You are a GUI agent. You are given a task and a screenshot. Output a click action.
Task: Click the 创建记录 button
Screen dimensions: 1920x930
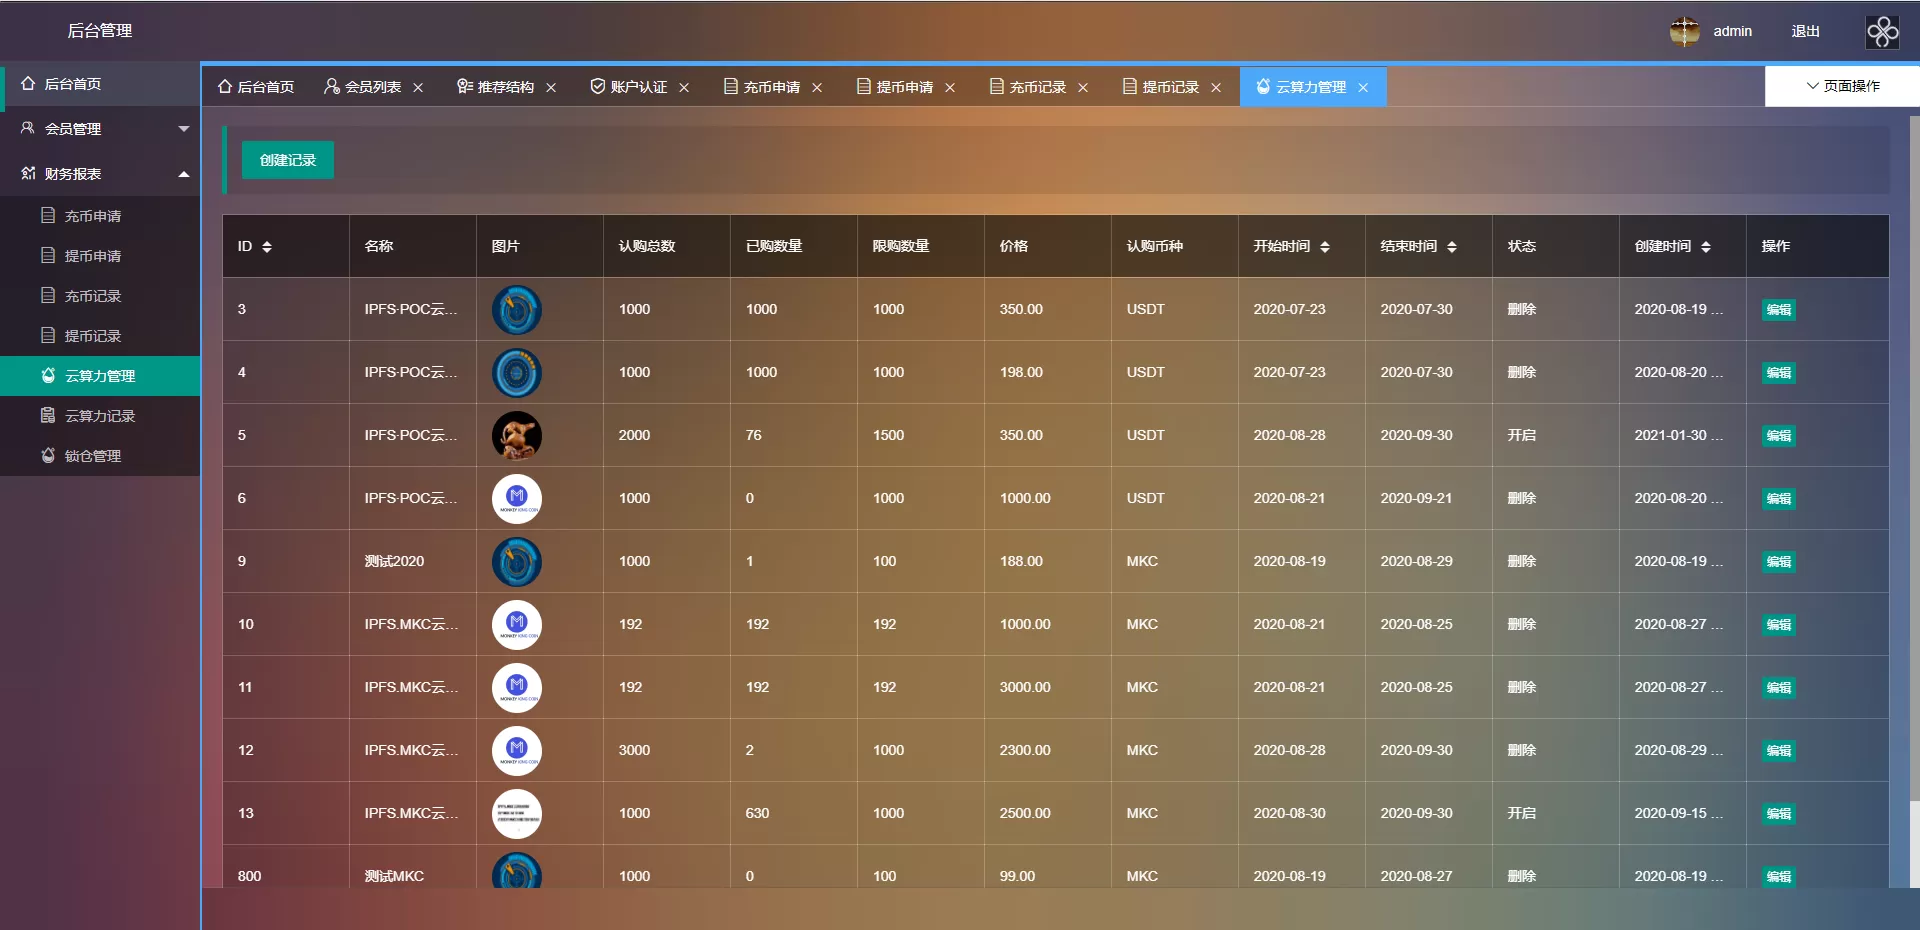[288, 160]
